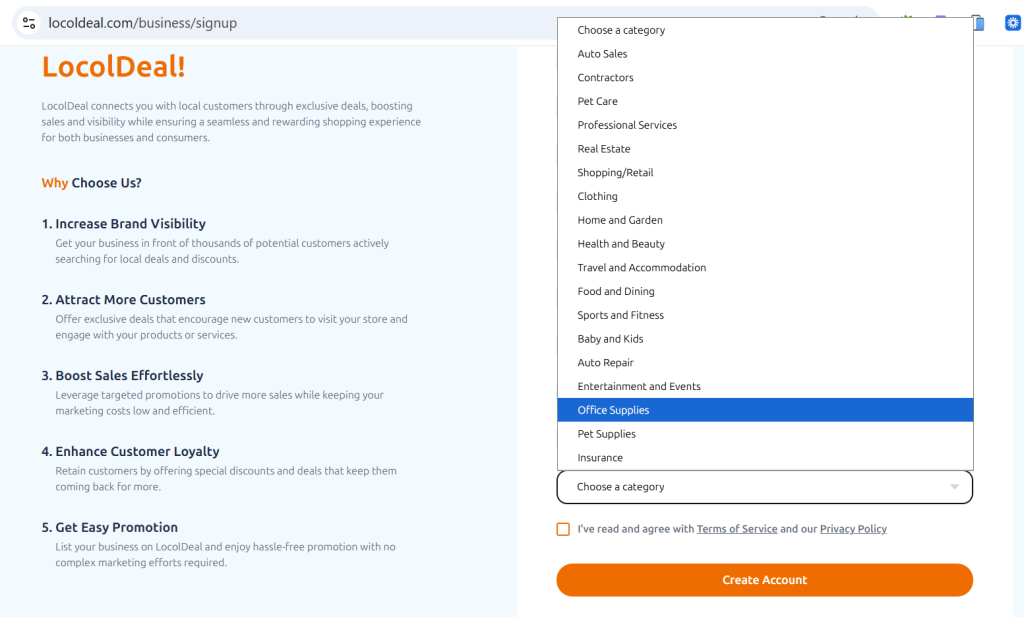Screen dimensions: 1024x617
Task: Choose the Contractors category option
Action: point(605,78)
